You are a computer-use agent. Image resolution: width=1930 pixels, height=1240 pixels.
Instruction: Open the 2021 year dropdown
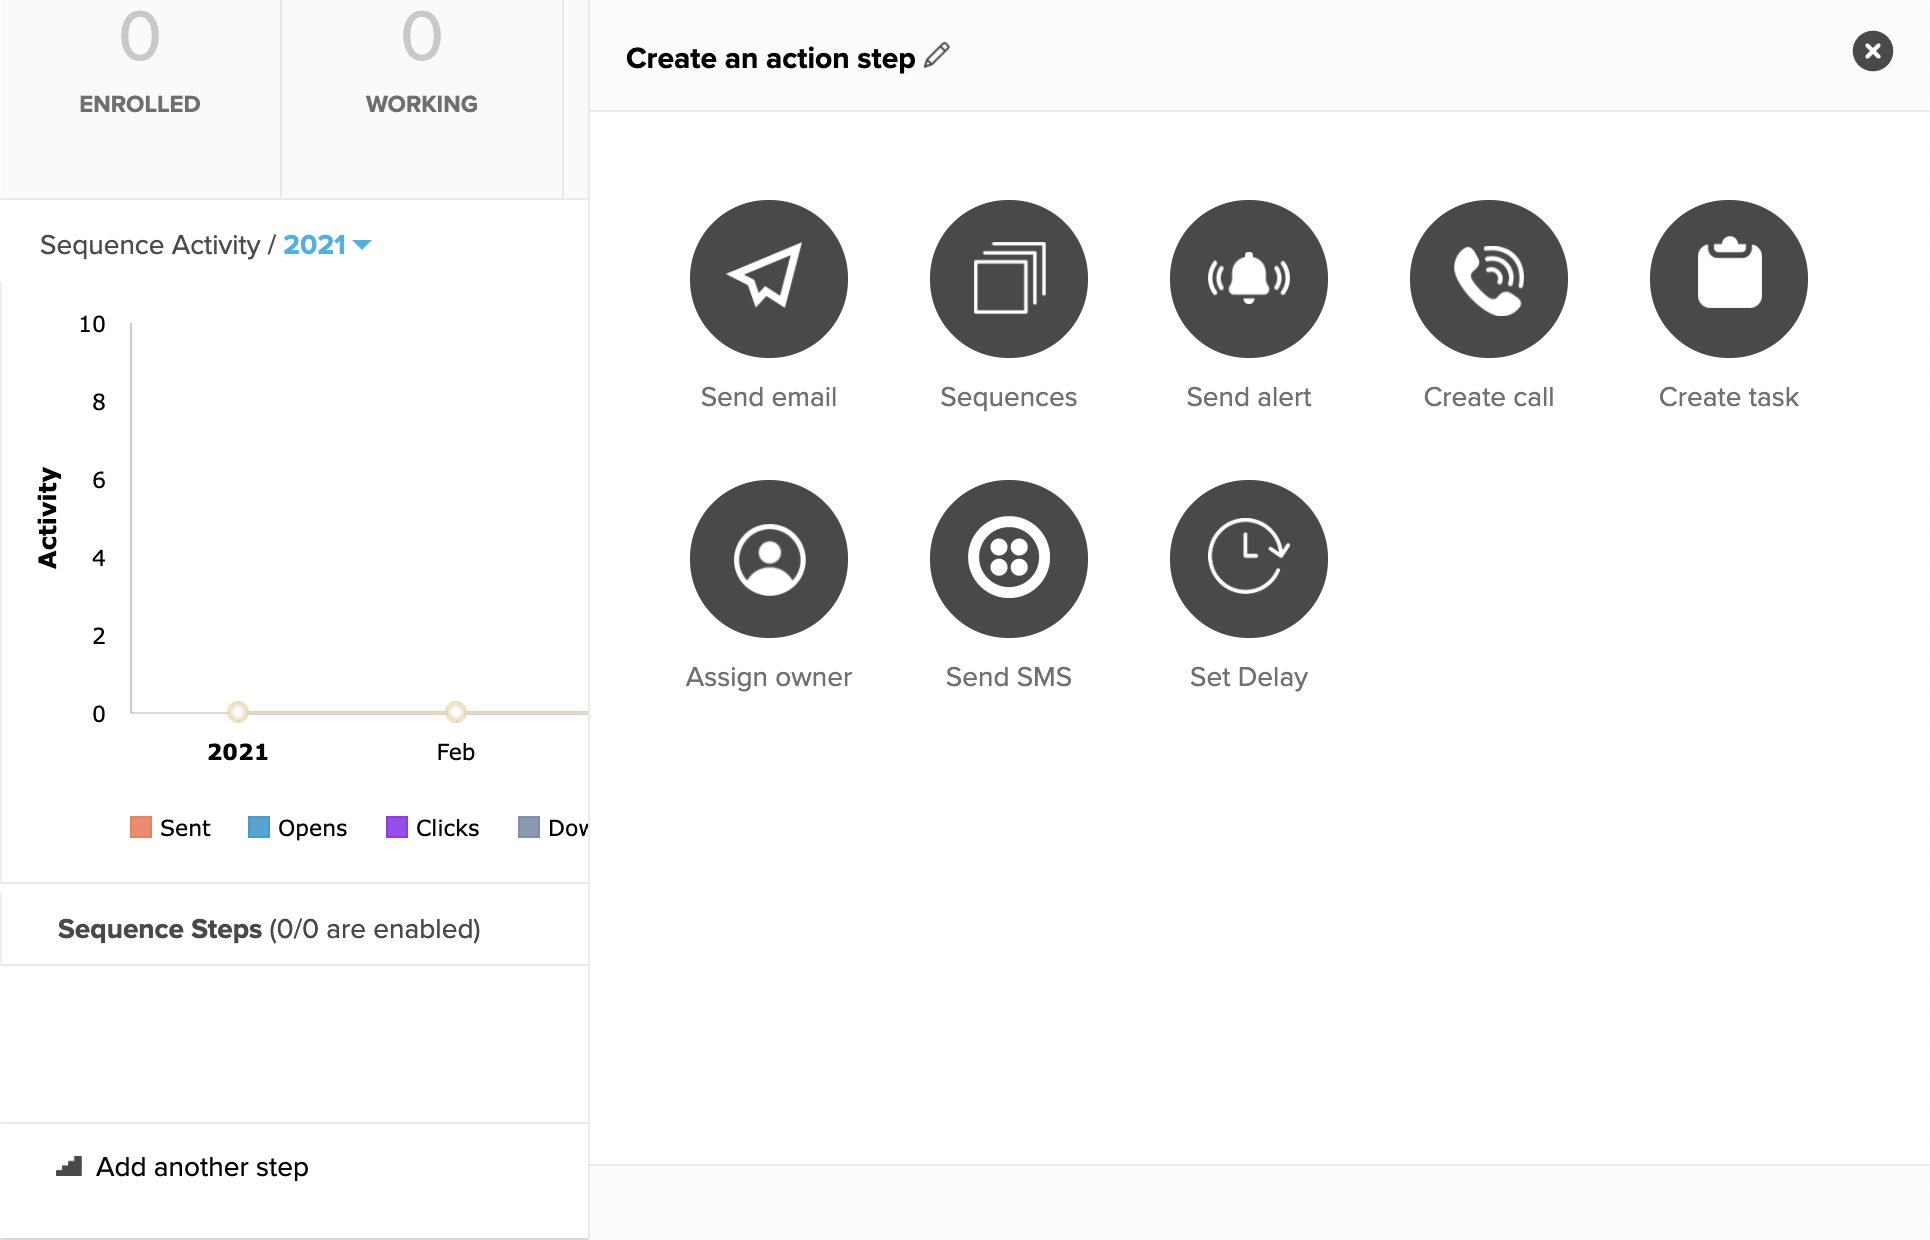point(327,245)
